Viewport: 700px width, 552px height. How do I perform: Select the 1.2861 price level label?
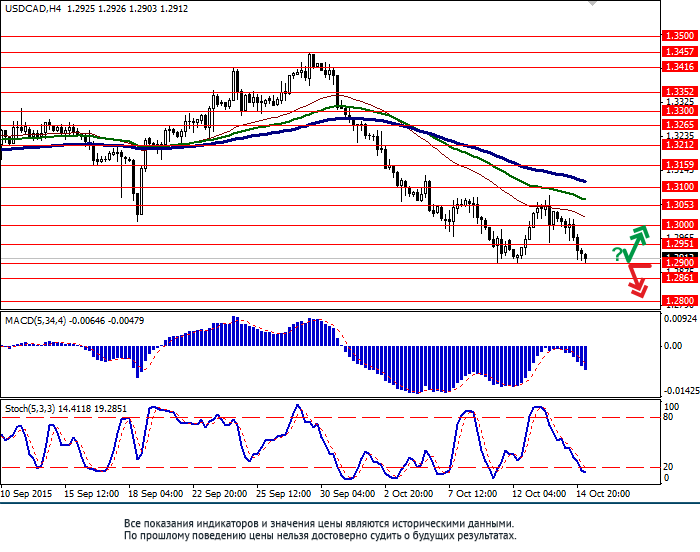point(680,278)
